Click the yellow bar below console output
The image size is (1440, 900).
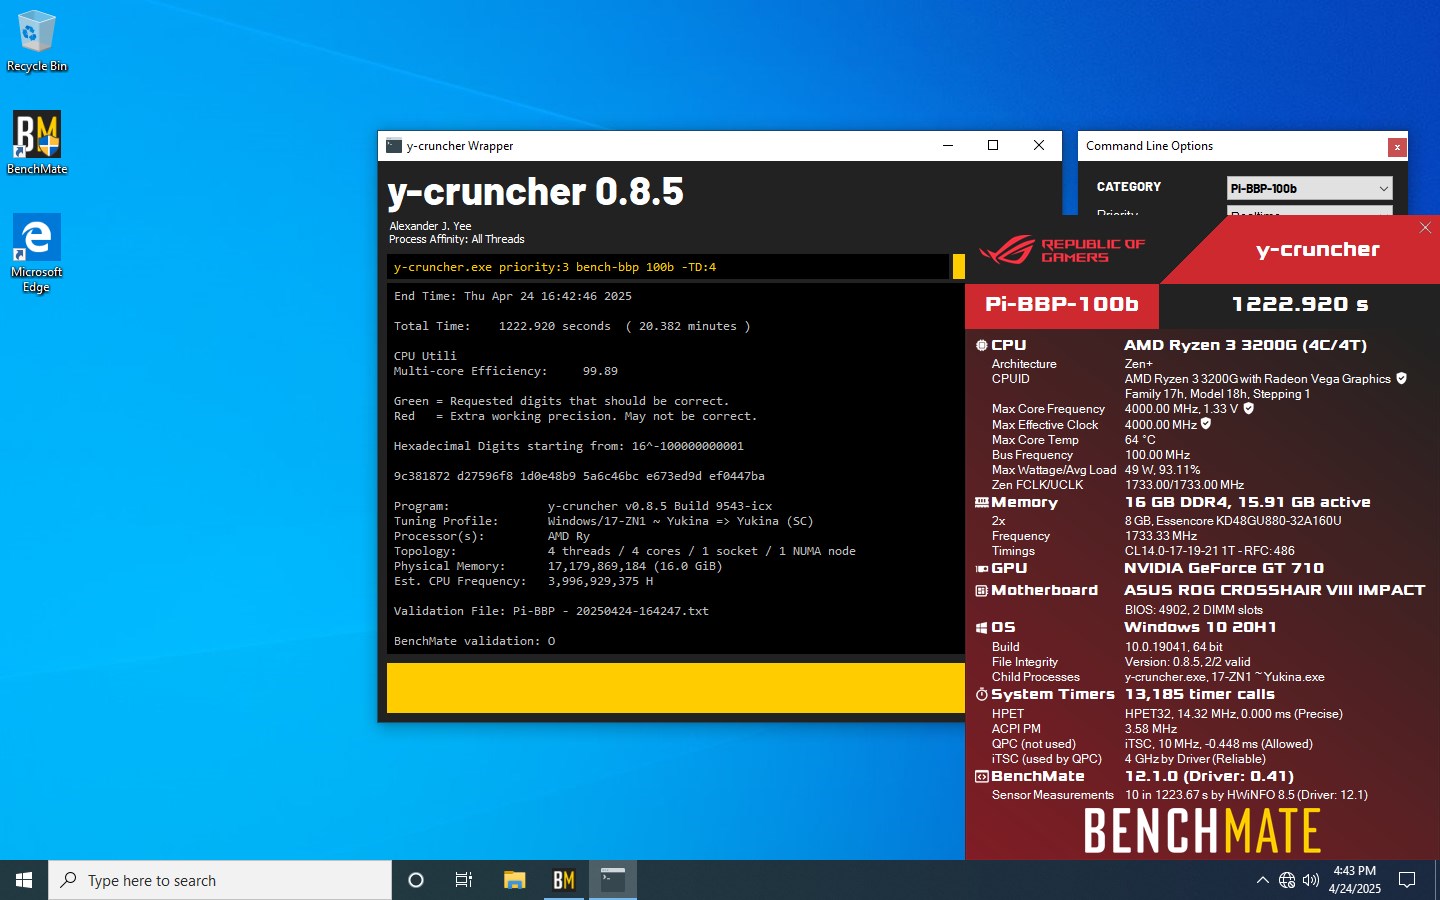676,688
